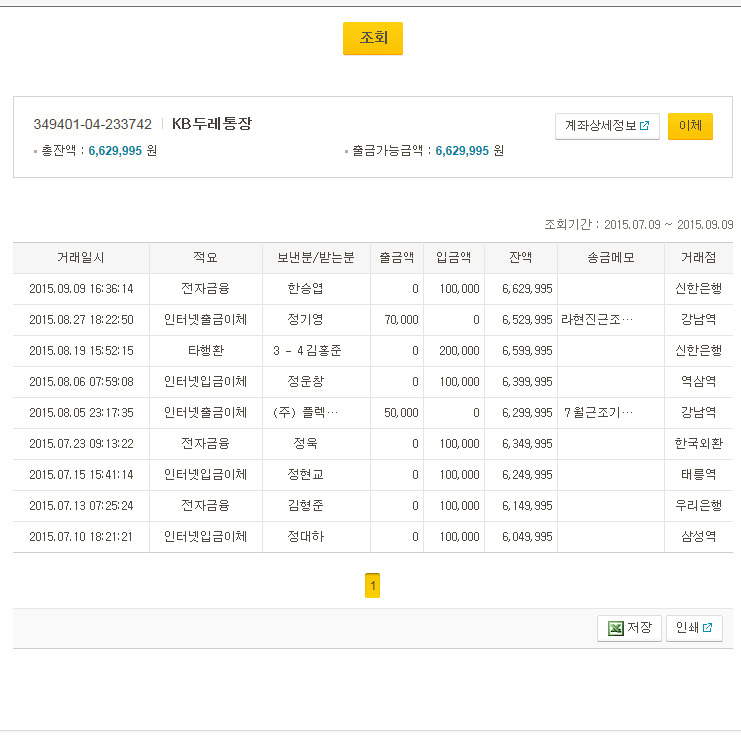Click the Excel icon on 저장 button
The height and width of the screenshot is (744, 741).
[x=616, y=628]
